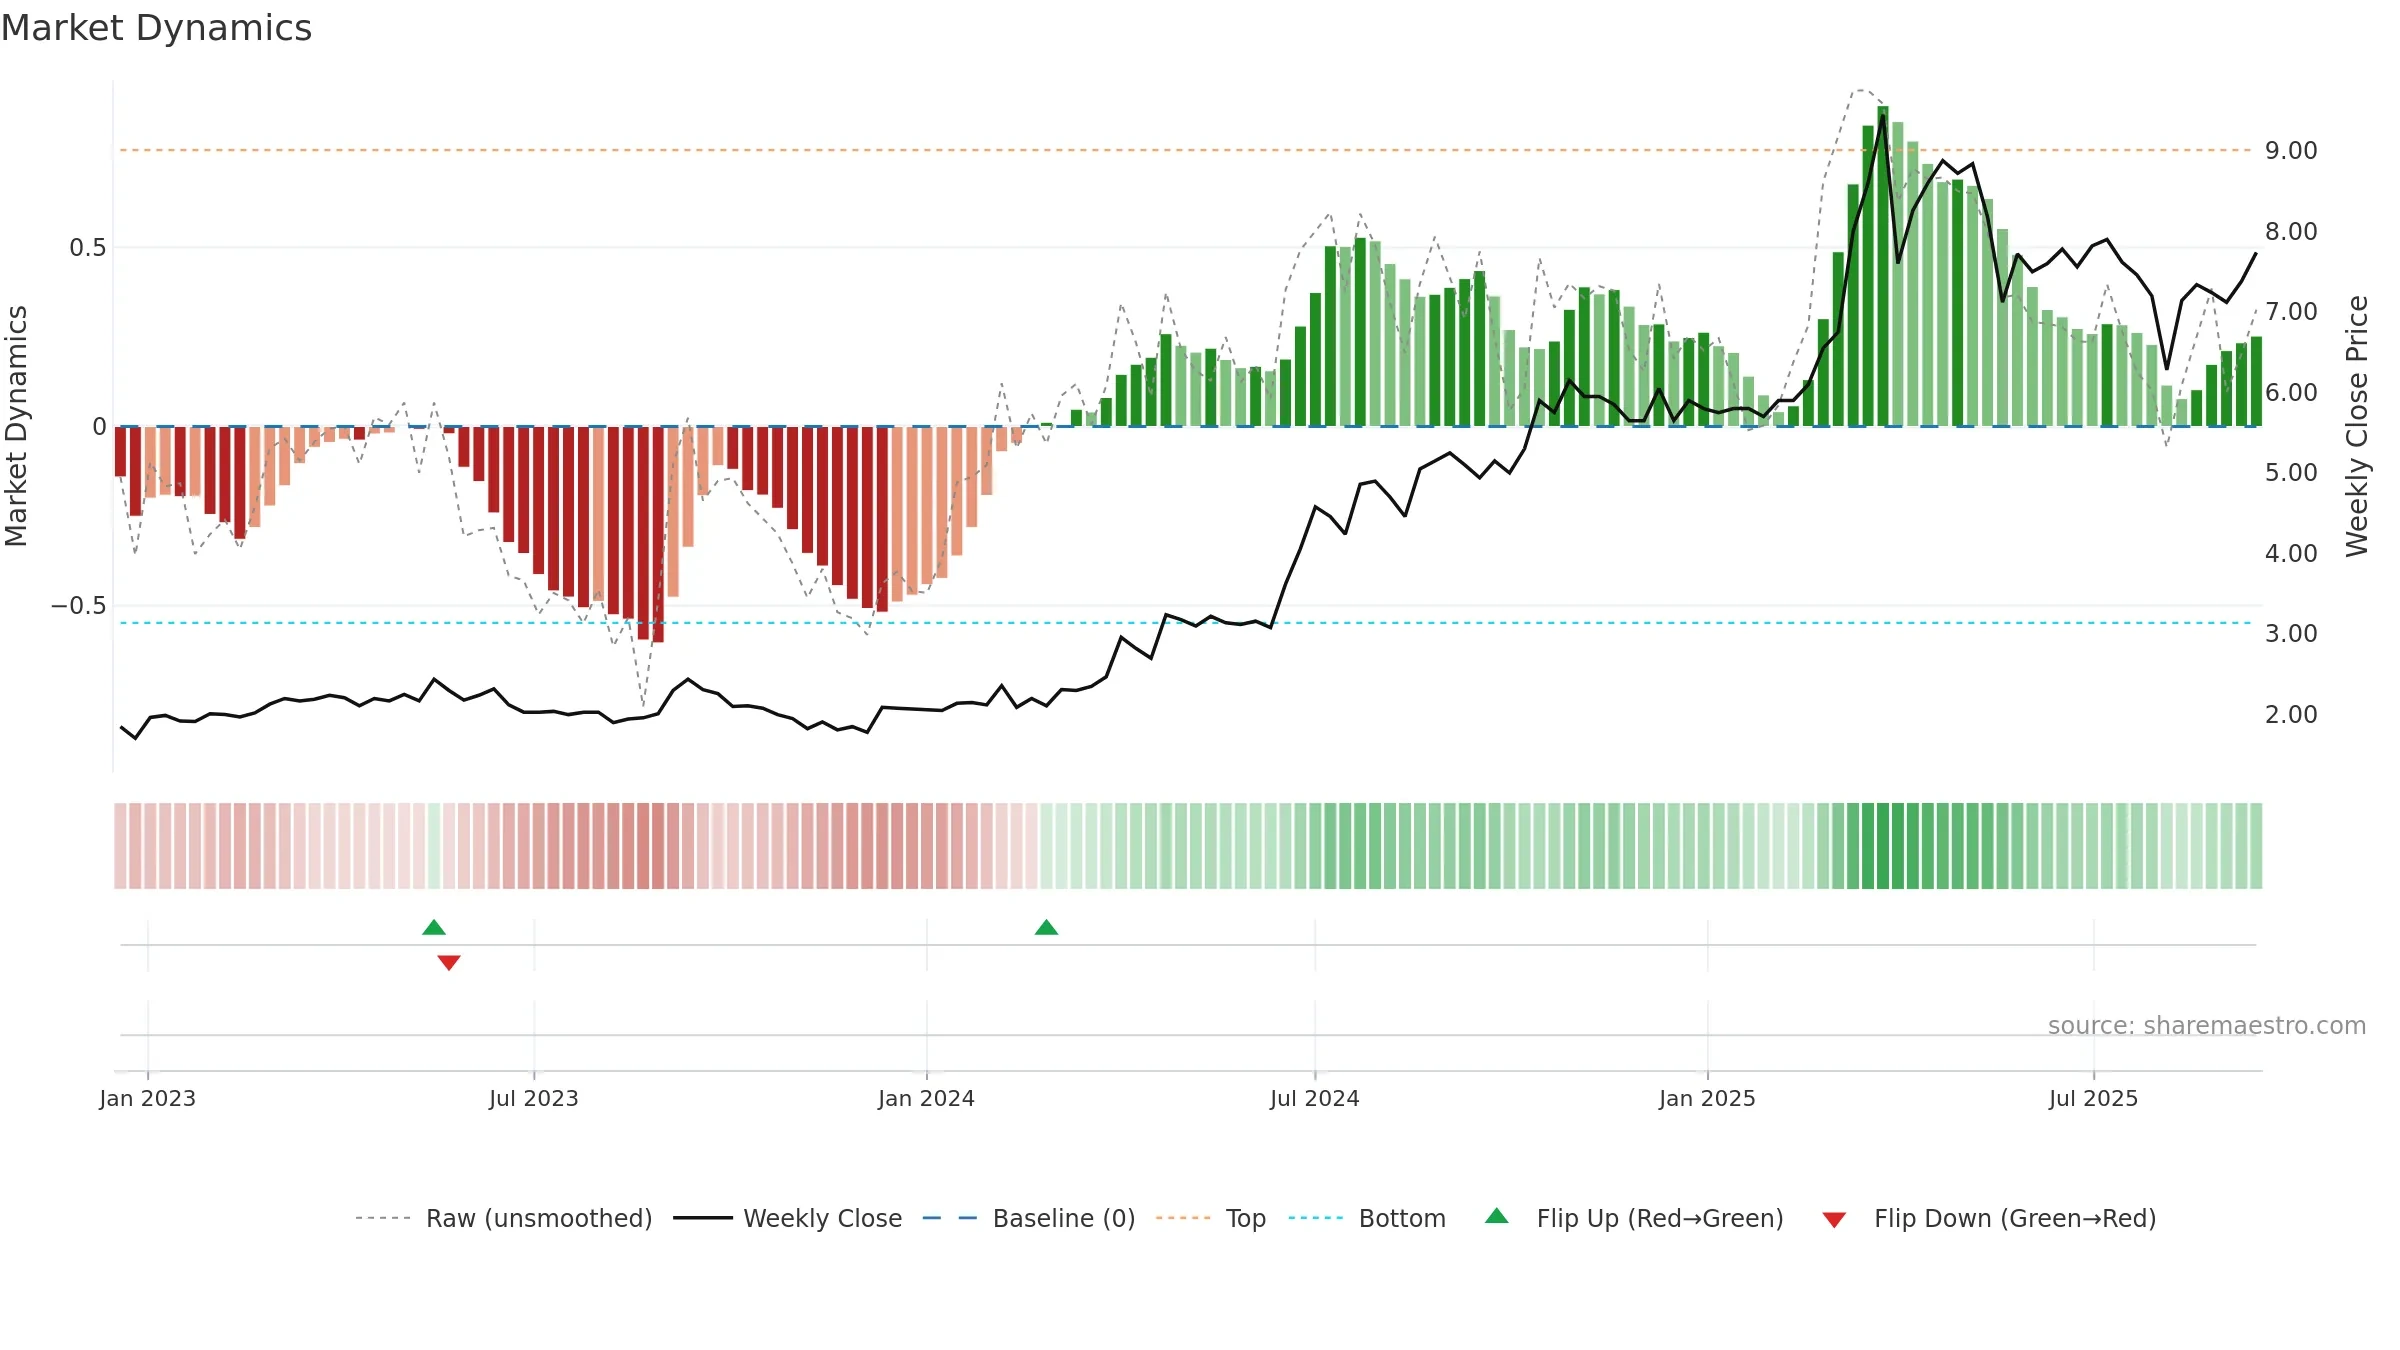Click the 8.00 price axis label
This screenshot has height=1350, width=2400.
[2291, 231]
